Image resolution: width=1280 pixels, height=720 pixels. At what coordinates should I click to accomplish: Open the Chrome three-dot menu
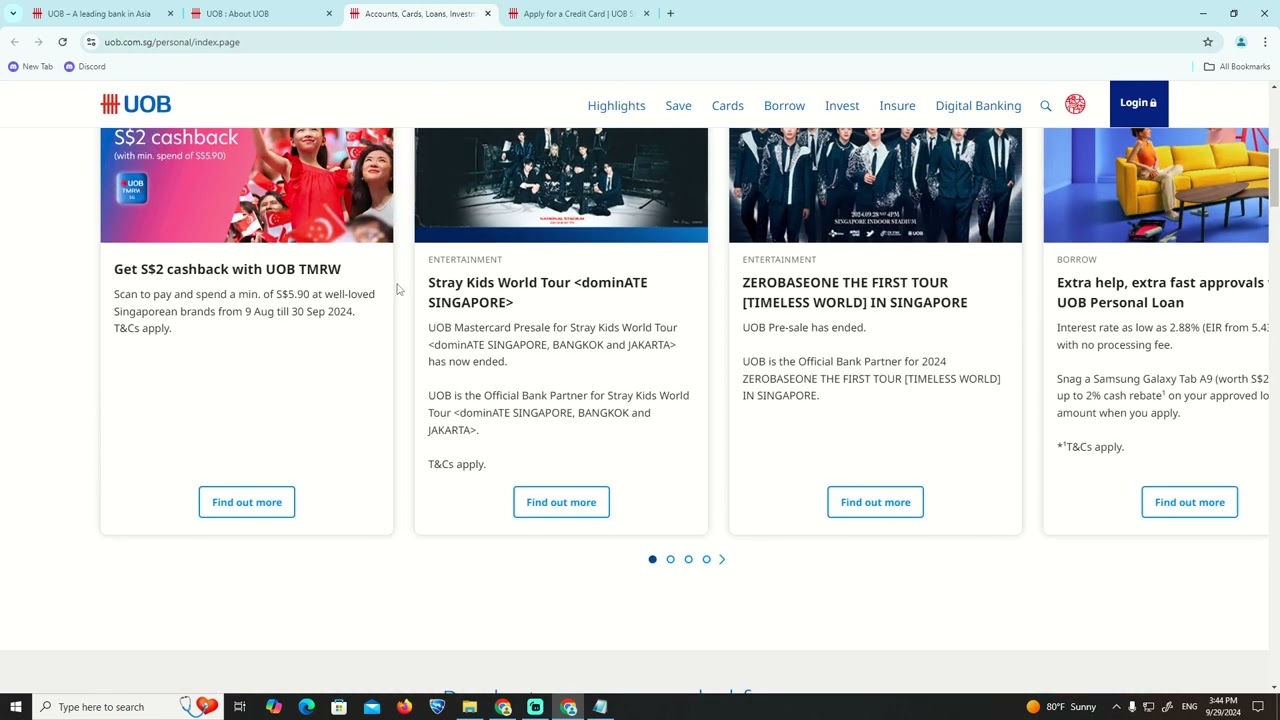coord(1265,42)
